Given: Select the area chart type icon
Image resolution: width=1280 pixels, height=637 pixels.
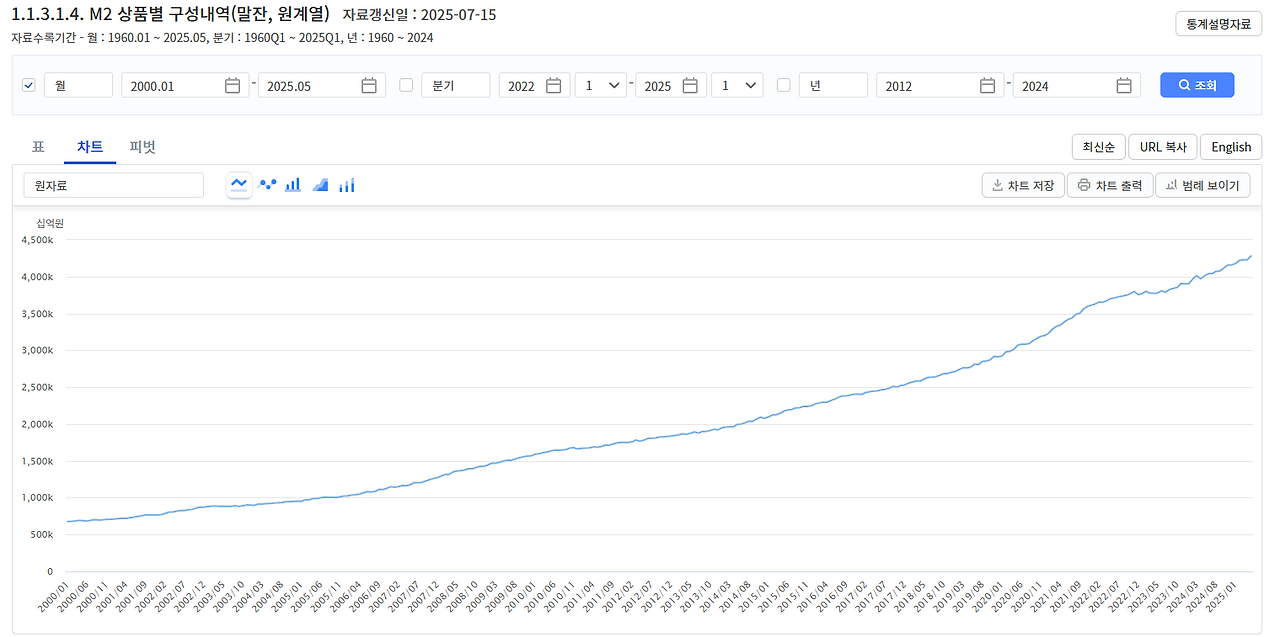Looking at the screenshot, I should click(x=320, y=185).
